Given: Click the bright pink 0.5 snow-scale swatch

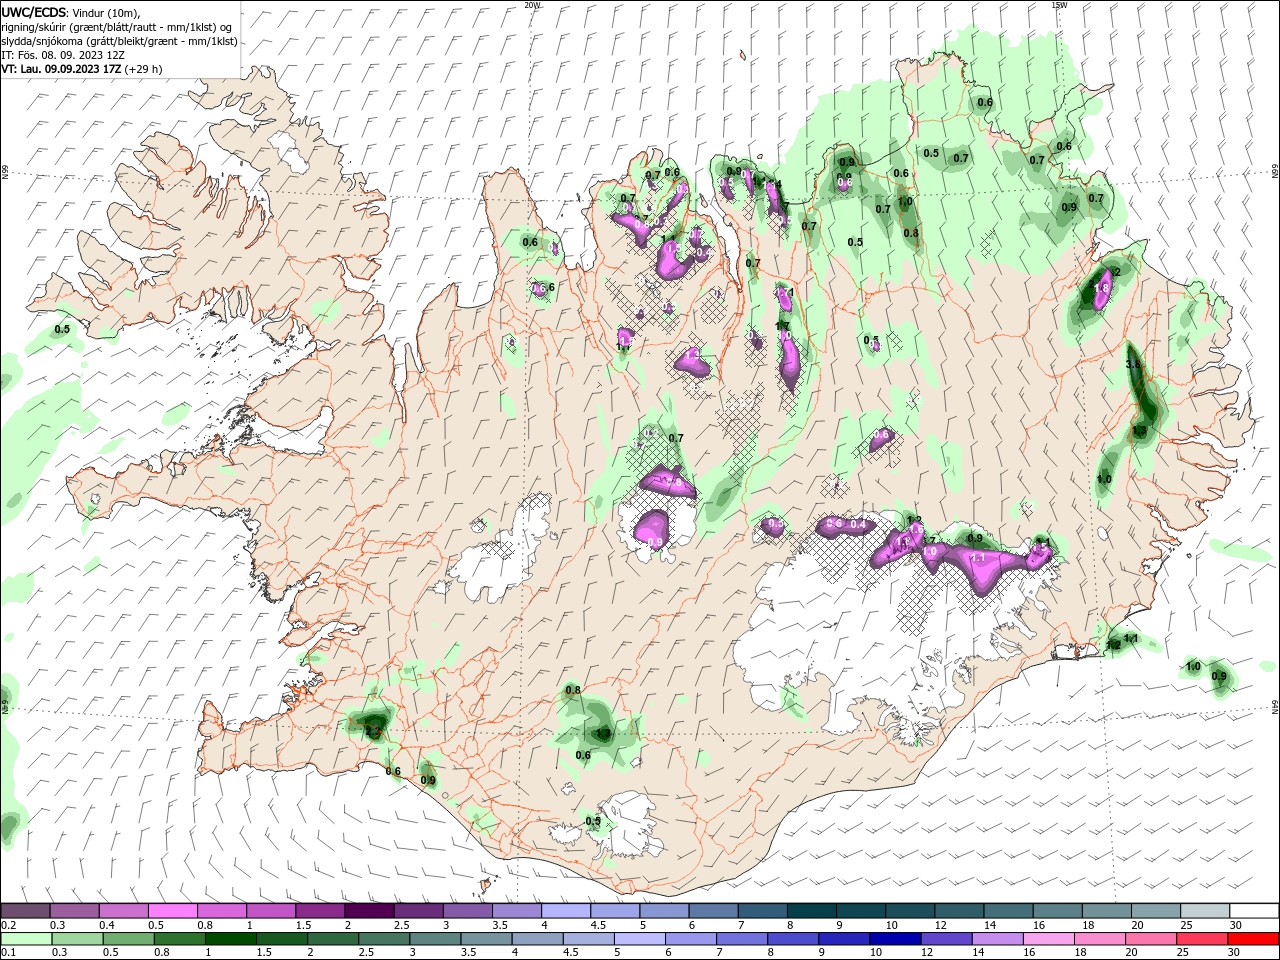Looking at the screenshot, I should tap(172, 911).
